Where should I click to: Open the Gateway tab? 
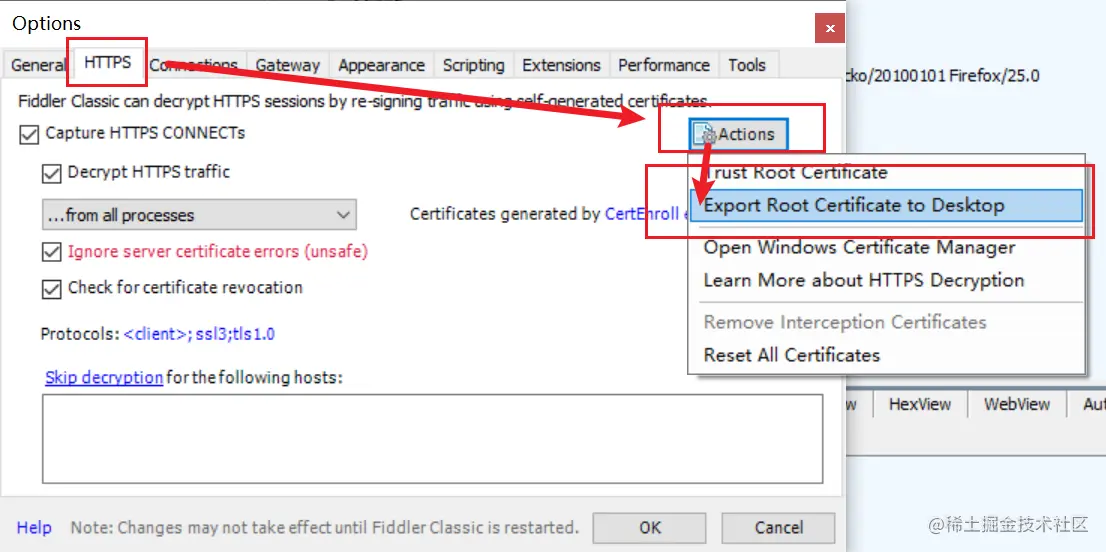287,66
